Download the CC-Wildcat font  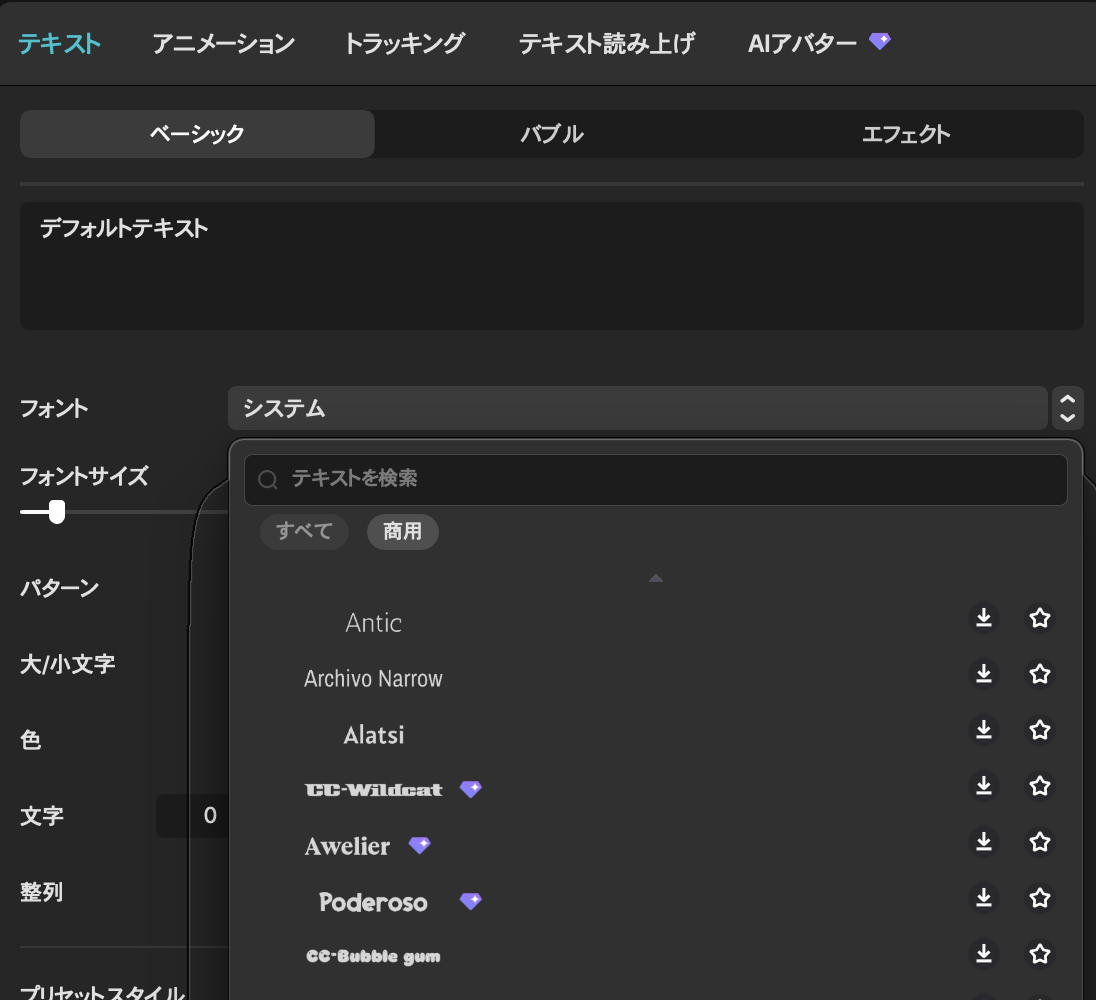tap(983, 785)
